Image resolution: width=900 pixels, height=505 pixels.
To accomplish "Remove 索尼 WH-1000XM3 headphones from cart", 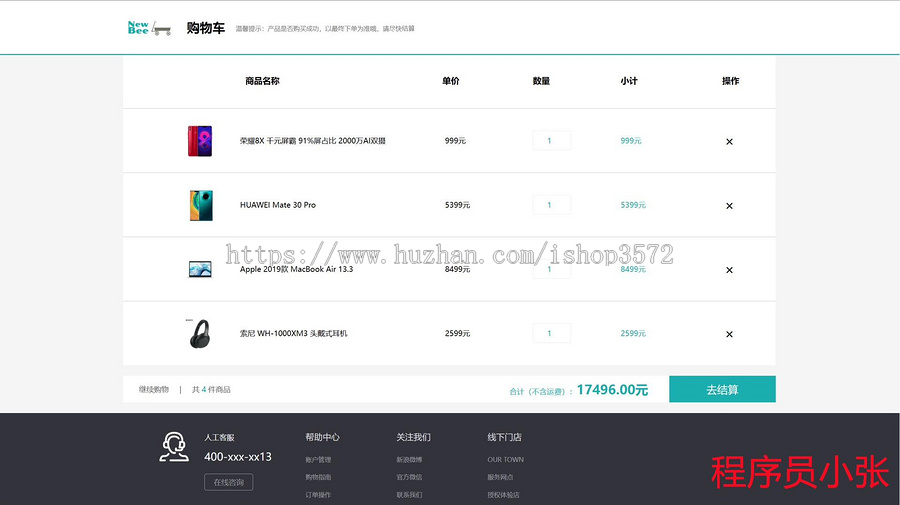I will tap(729, 335).
